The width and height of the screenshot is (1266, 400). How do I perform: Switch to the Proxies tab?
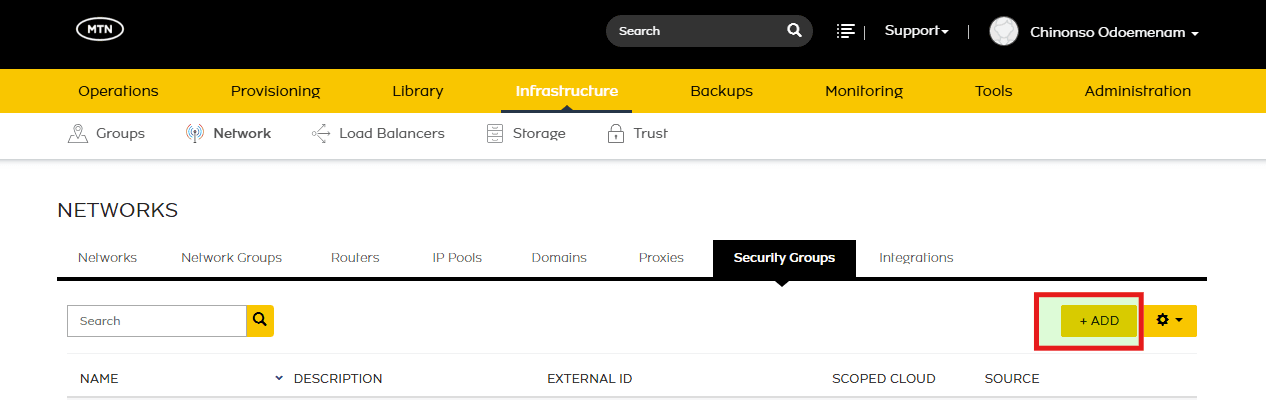click(661, 257)
